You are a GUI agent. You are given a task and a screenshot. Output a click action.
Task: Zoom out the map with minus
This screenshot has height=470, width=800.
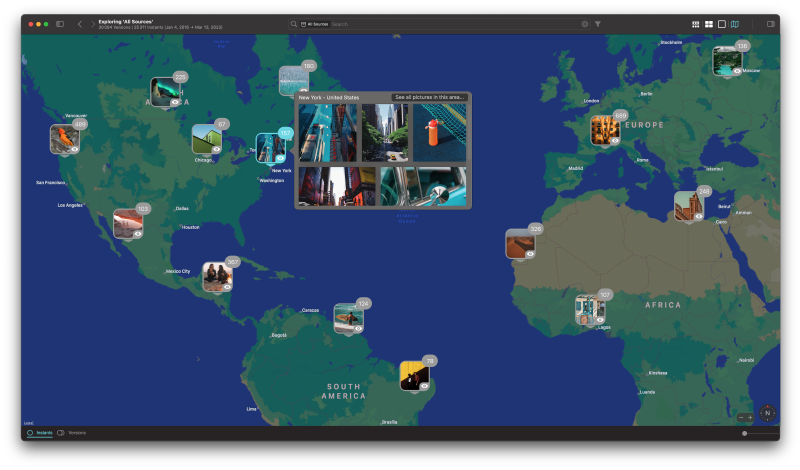[x=741, y=417]
